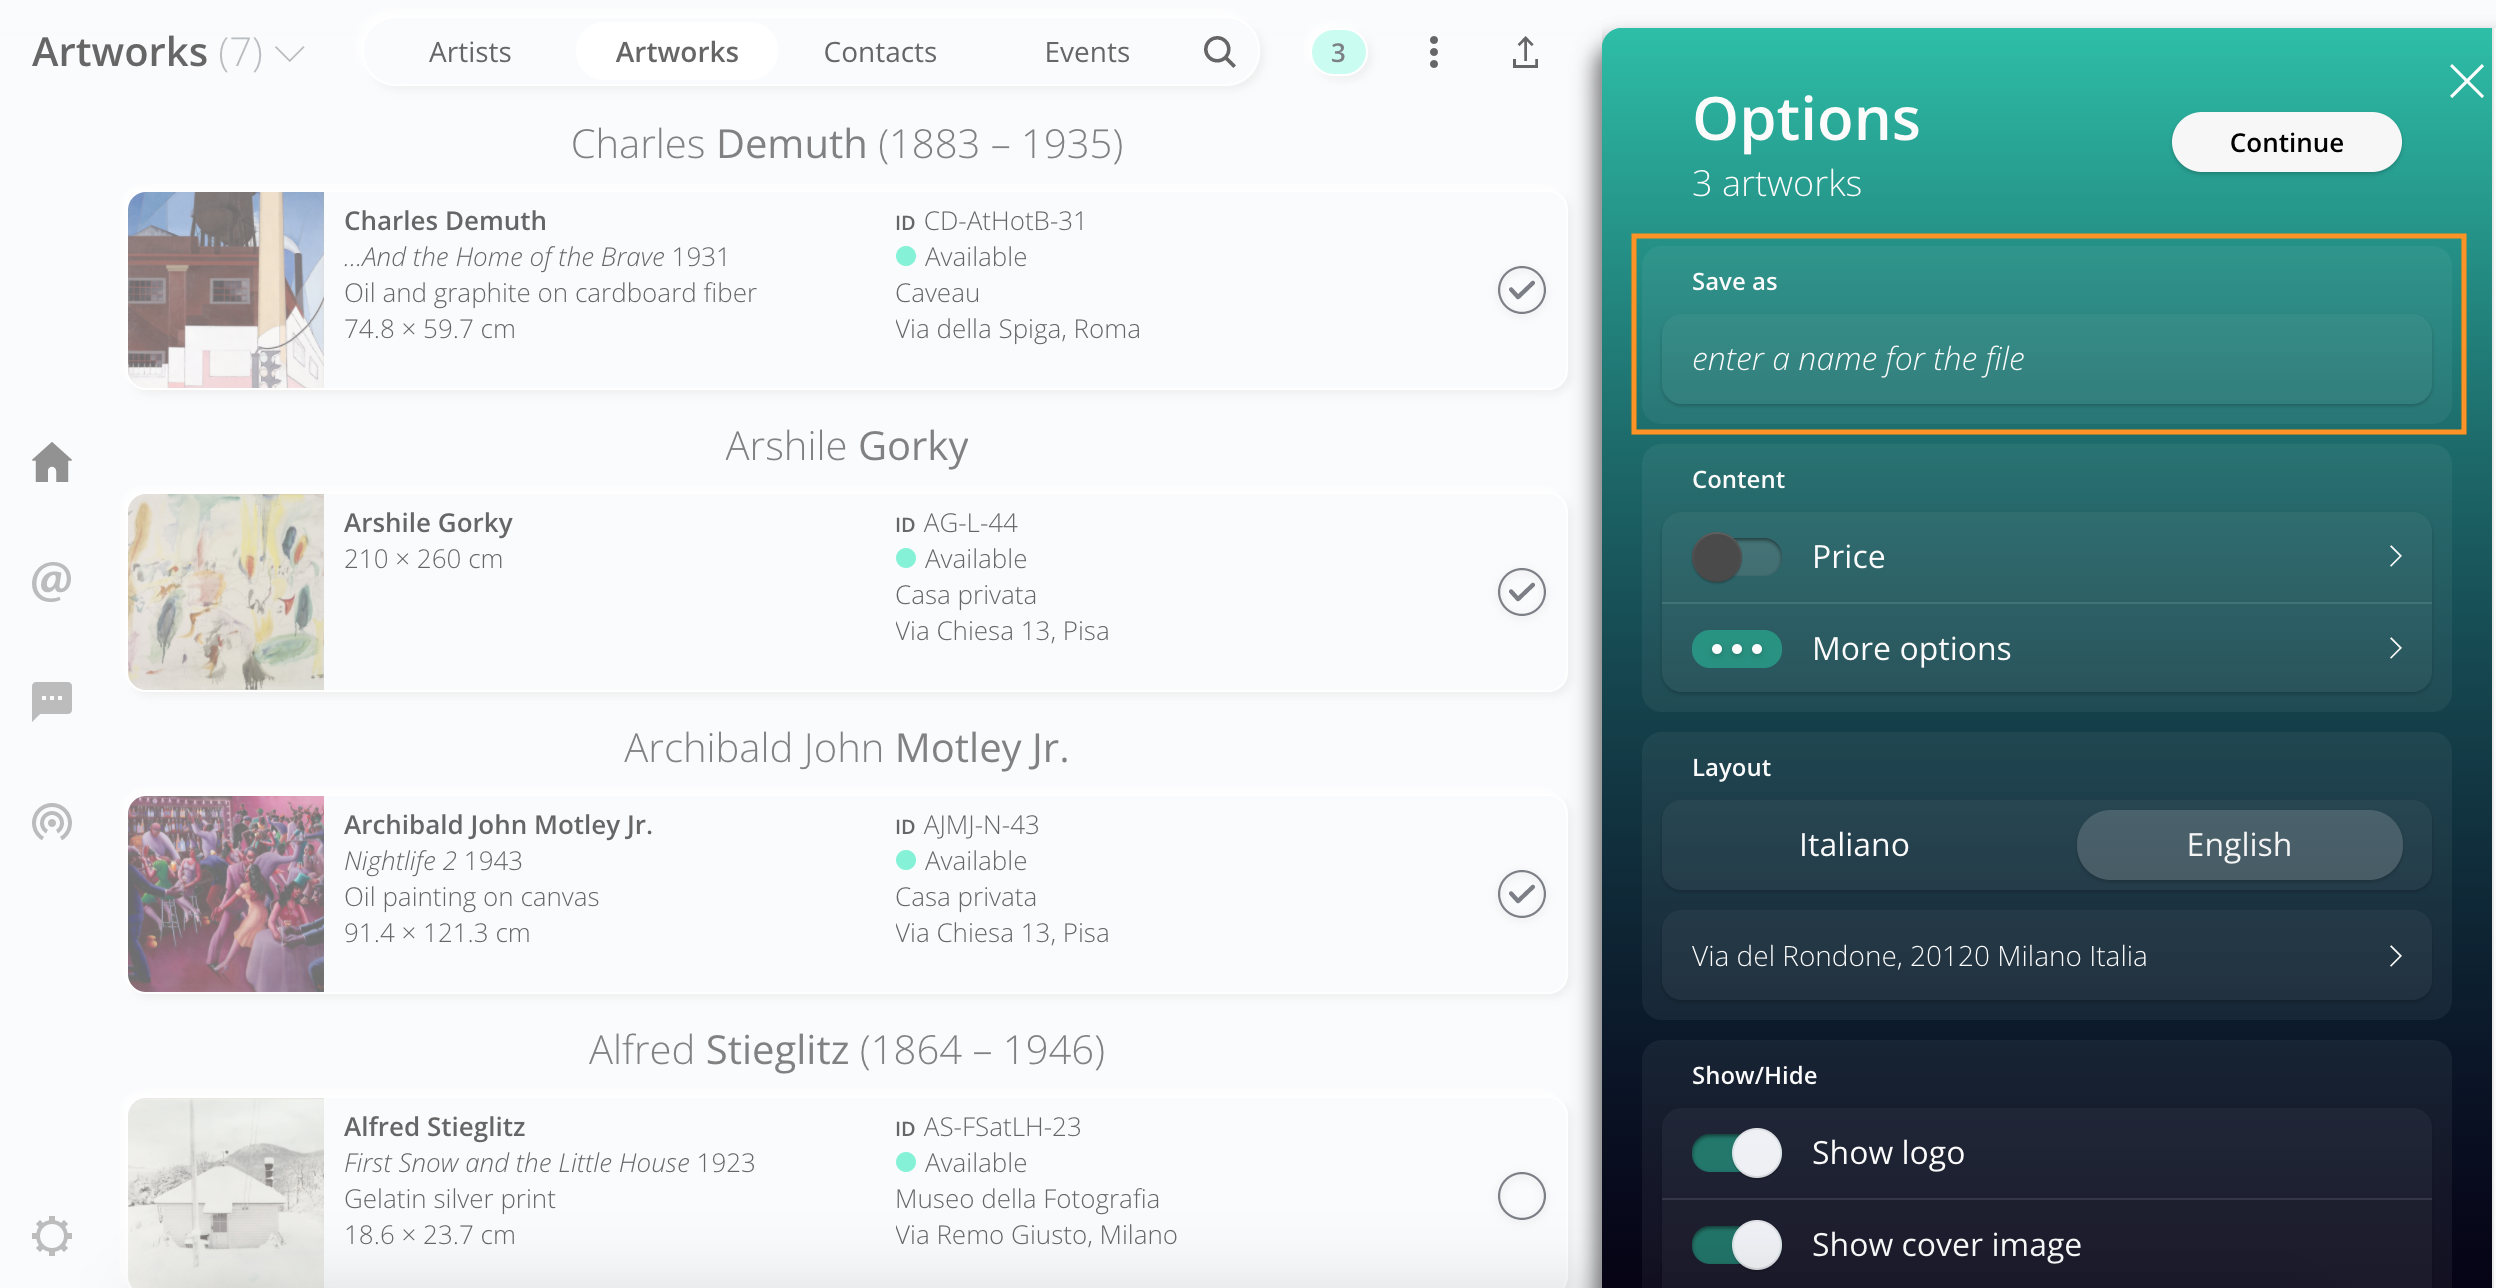Click the 3 selected items badge
The image size is (2496, 1288).
(x=1338, y=52)
